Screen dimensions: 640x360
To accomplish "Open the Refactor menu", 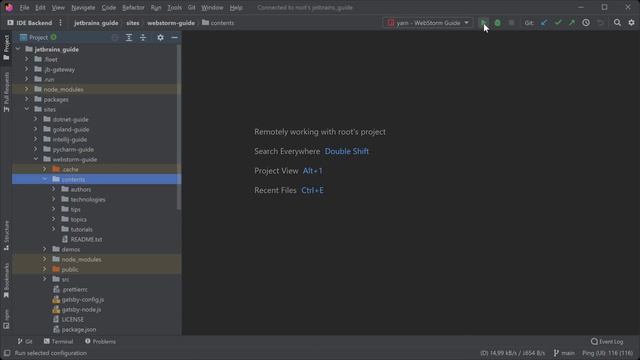I will pyautogui.click(x=133, y=7).
